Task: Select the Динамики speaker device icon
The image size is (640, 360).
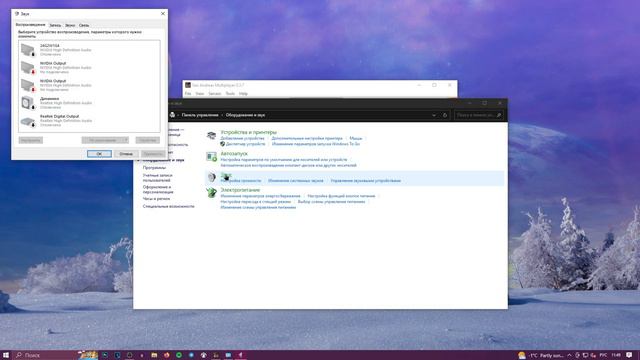Action: click(28, 103)
